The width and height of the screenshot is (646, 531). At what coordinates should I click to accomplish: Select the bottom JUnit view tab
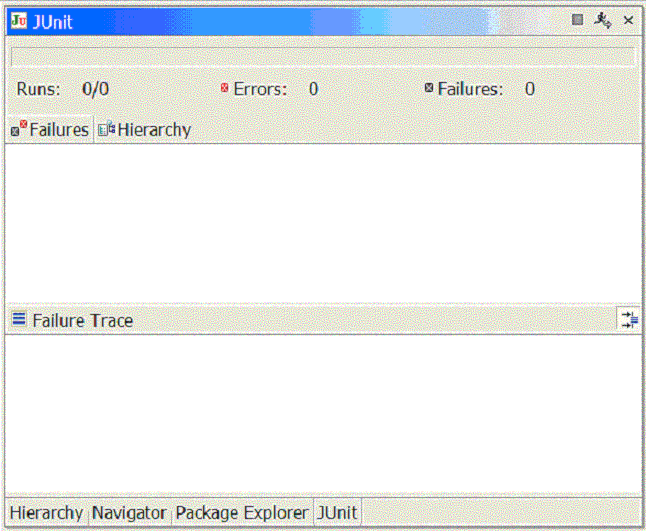[x=337, y=512]
